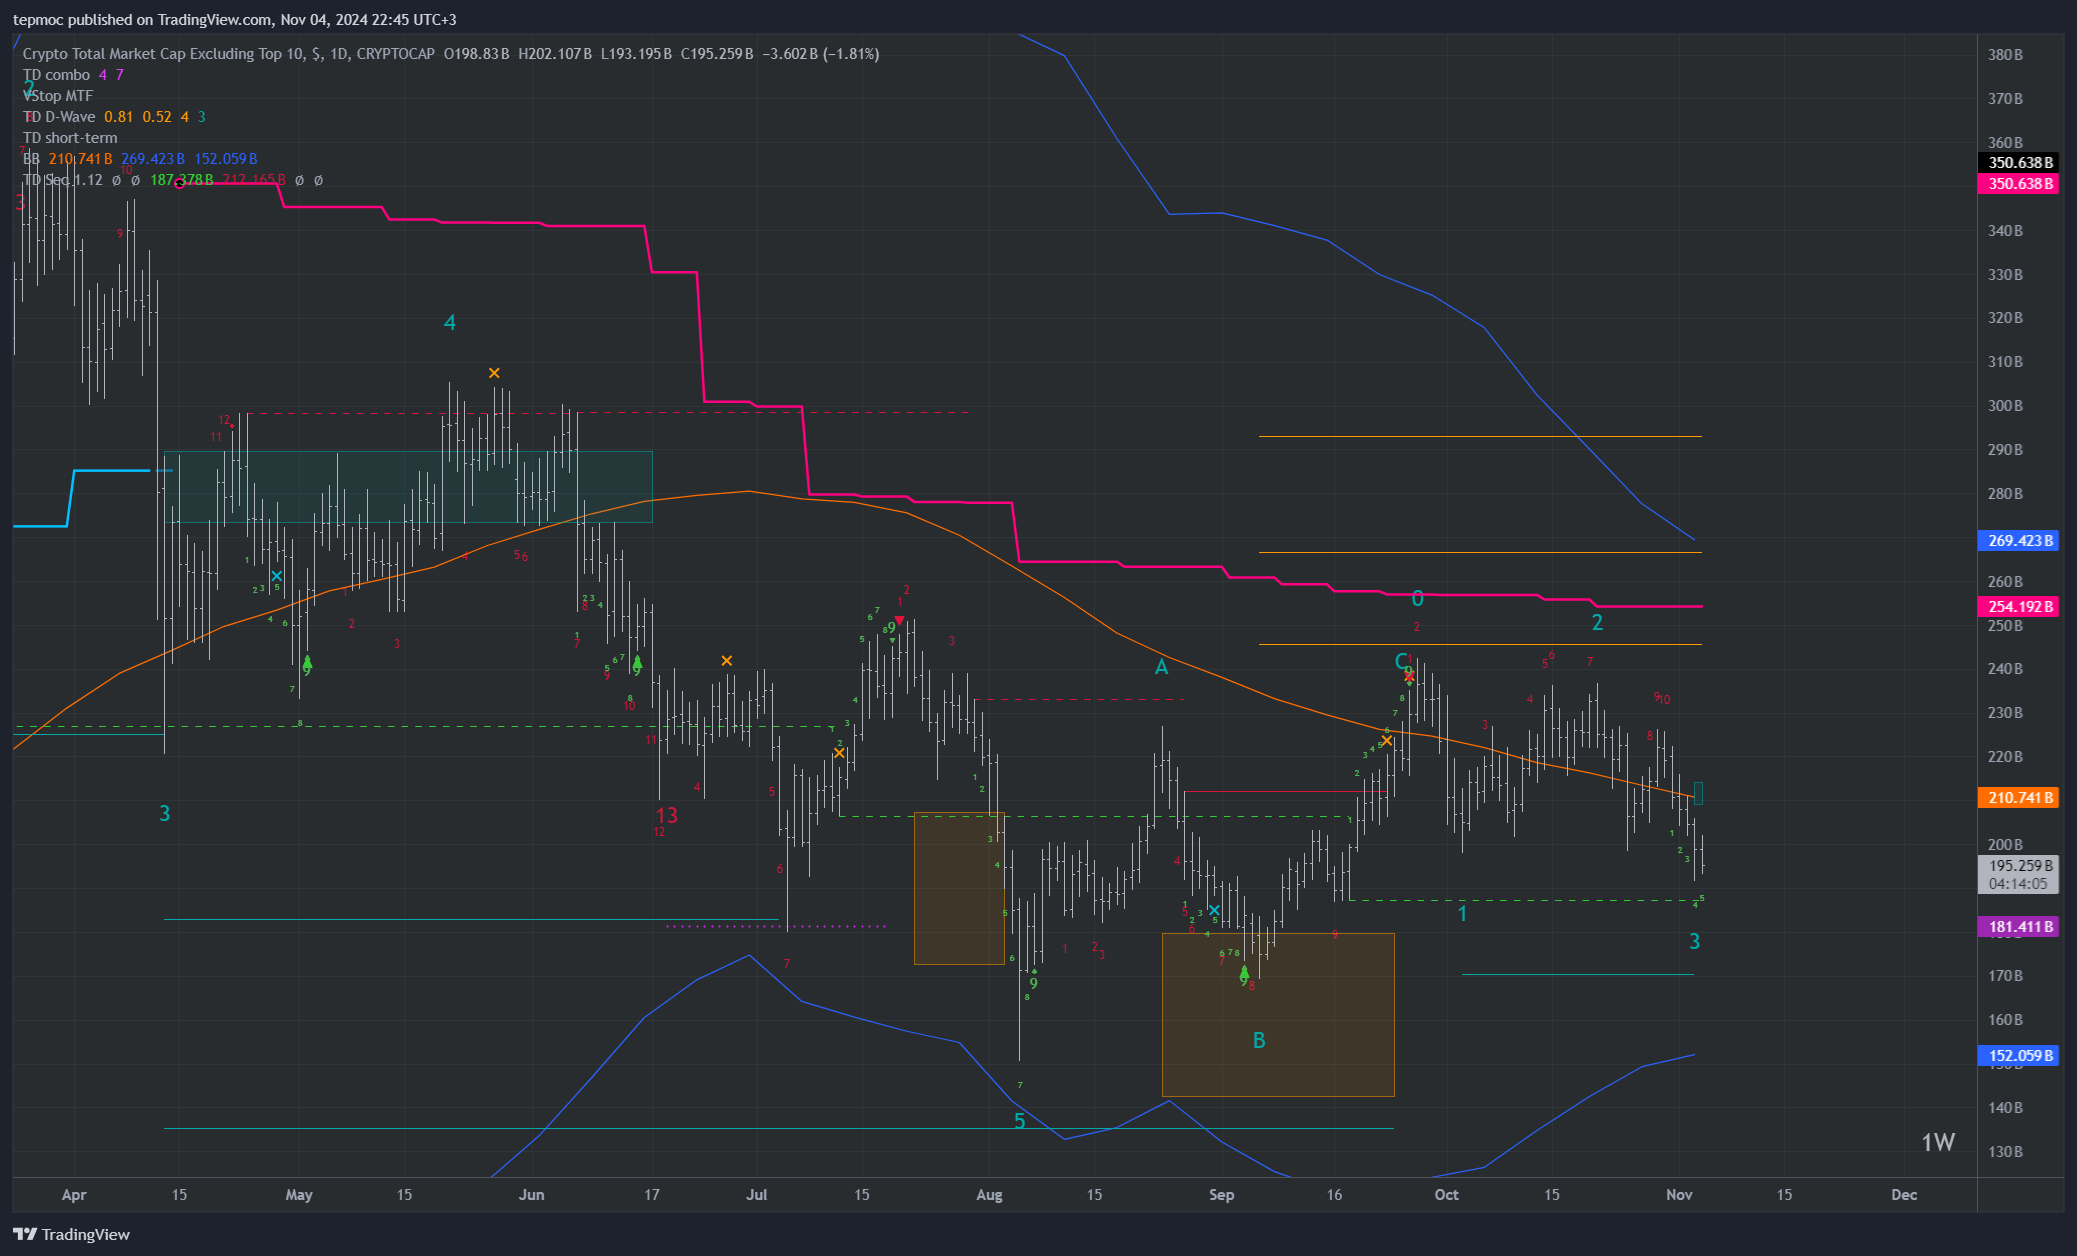Click the cyan X marker near late April
The height and width of the screenshot is (1256, 2077).
pos(277,576)
